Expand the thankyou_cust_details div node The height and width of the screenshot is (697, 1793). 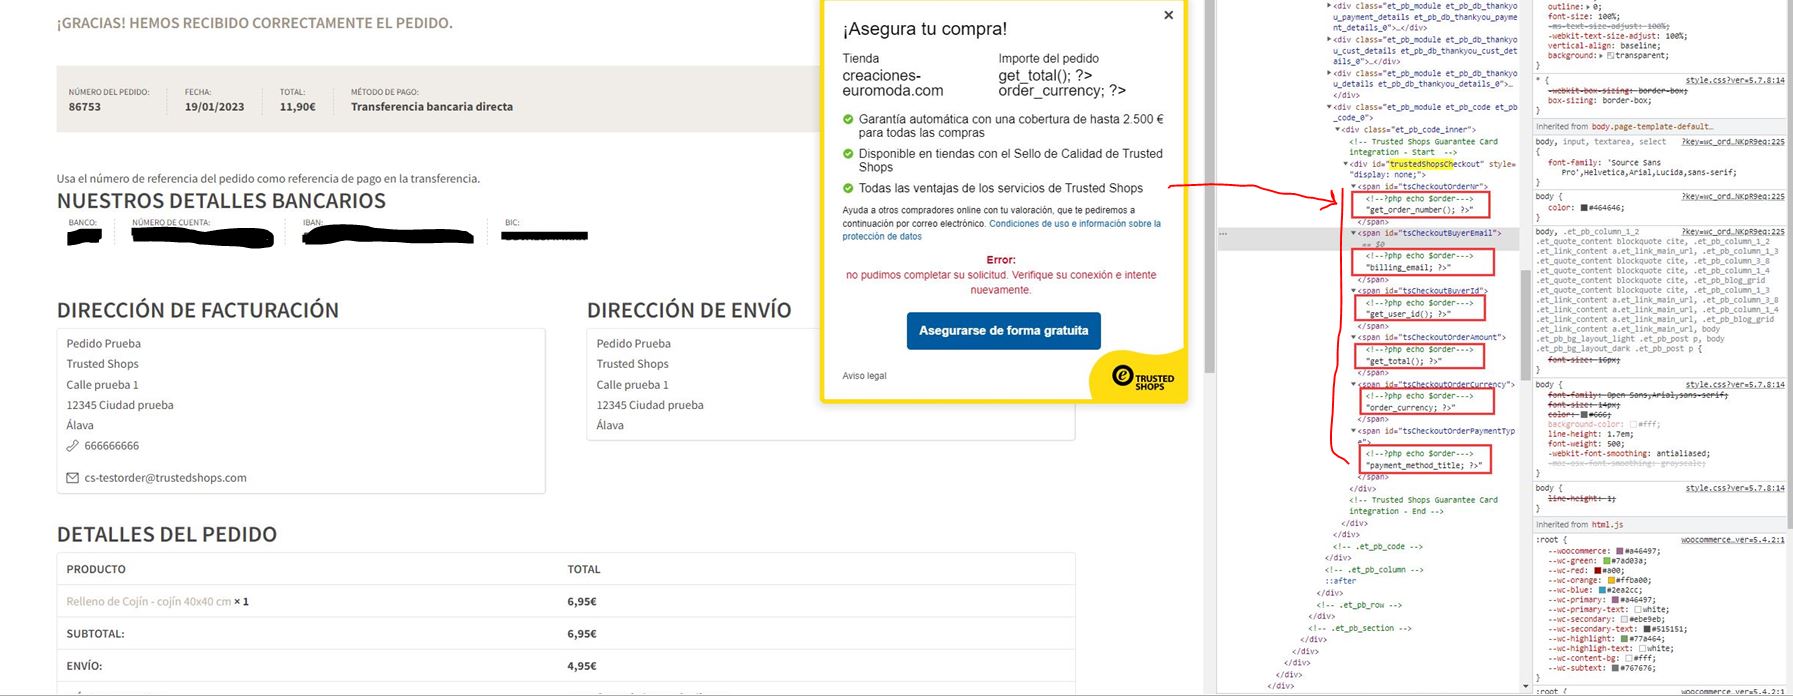1329,40
